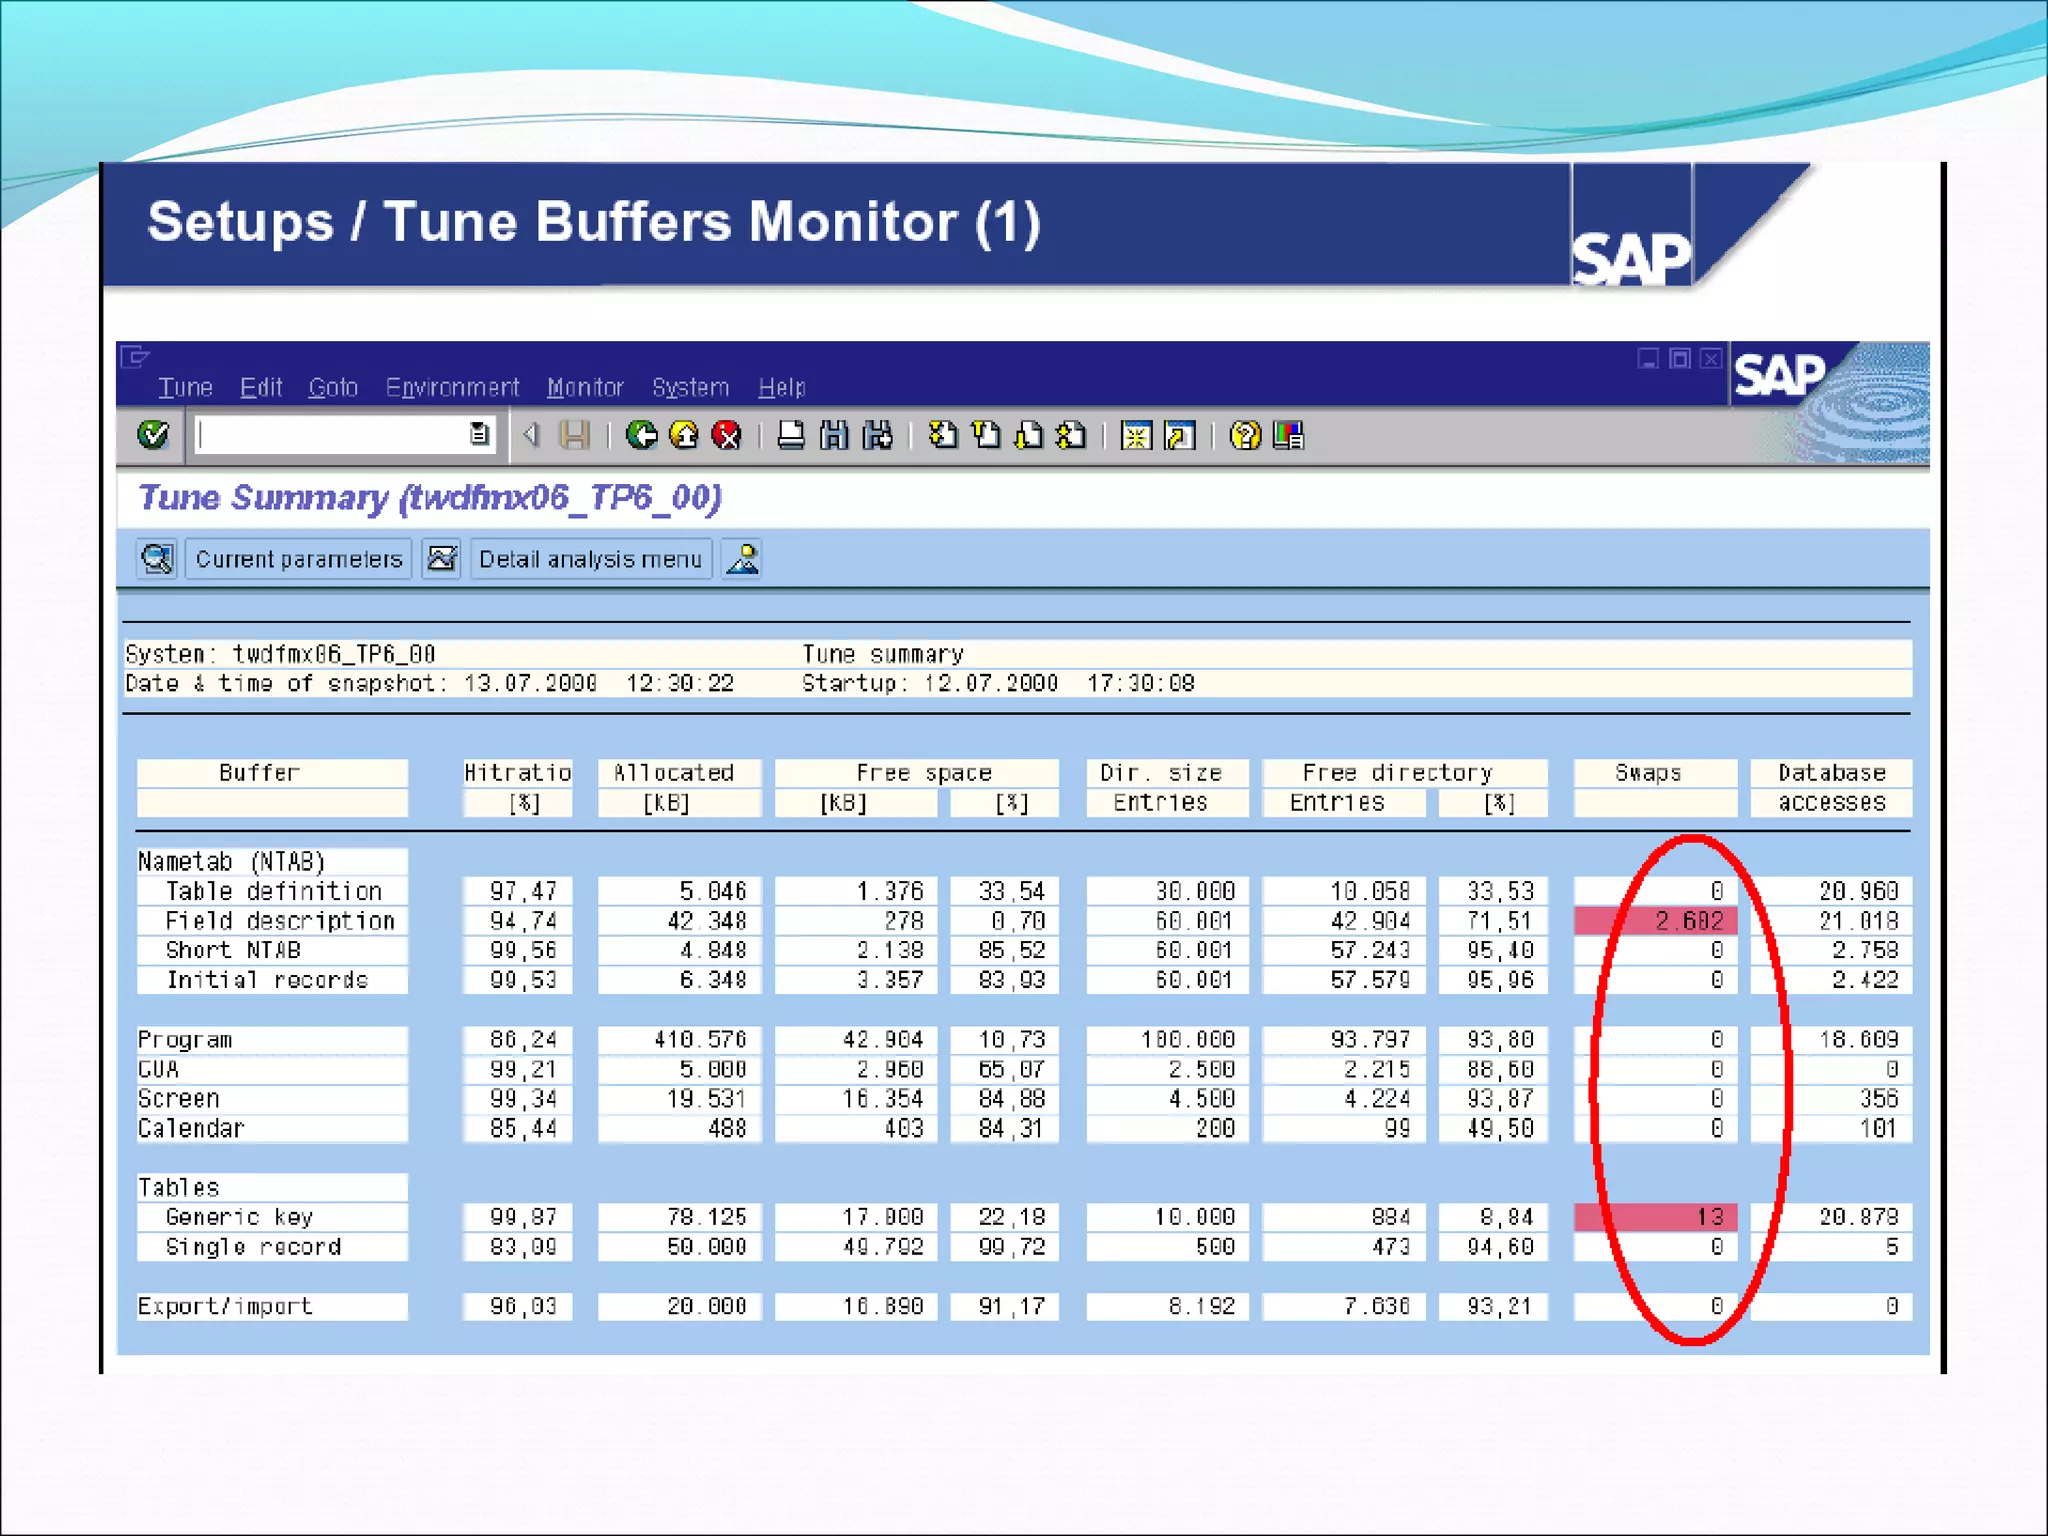Click the red Cancel icon

click(x=727, y=435)
